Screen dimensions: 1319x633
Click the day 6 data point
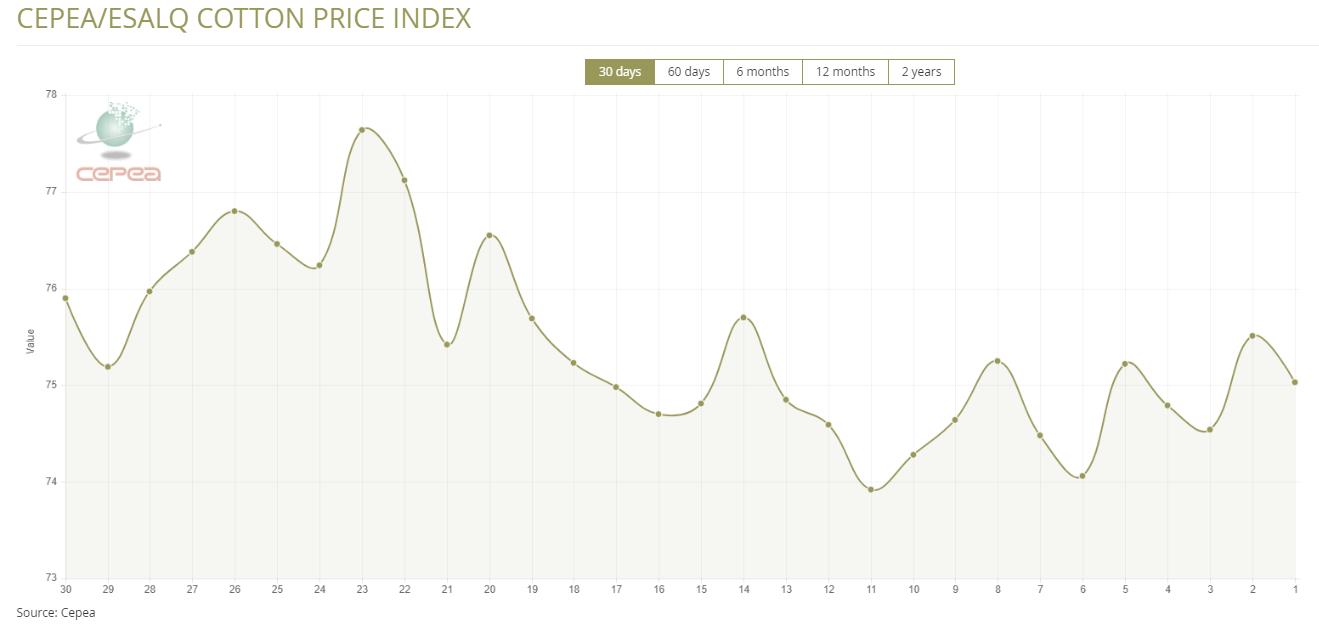[1082, 476]
